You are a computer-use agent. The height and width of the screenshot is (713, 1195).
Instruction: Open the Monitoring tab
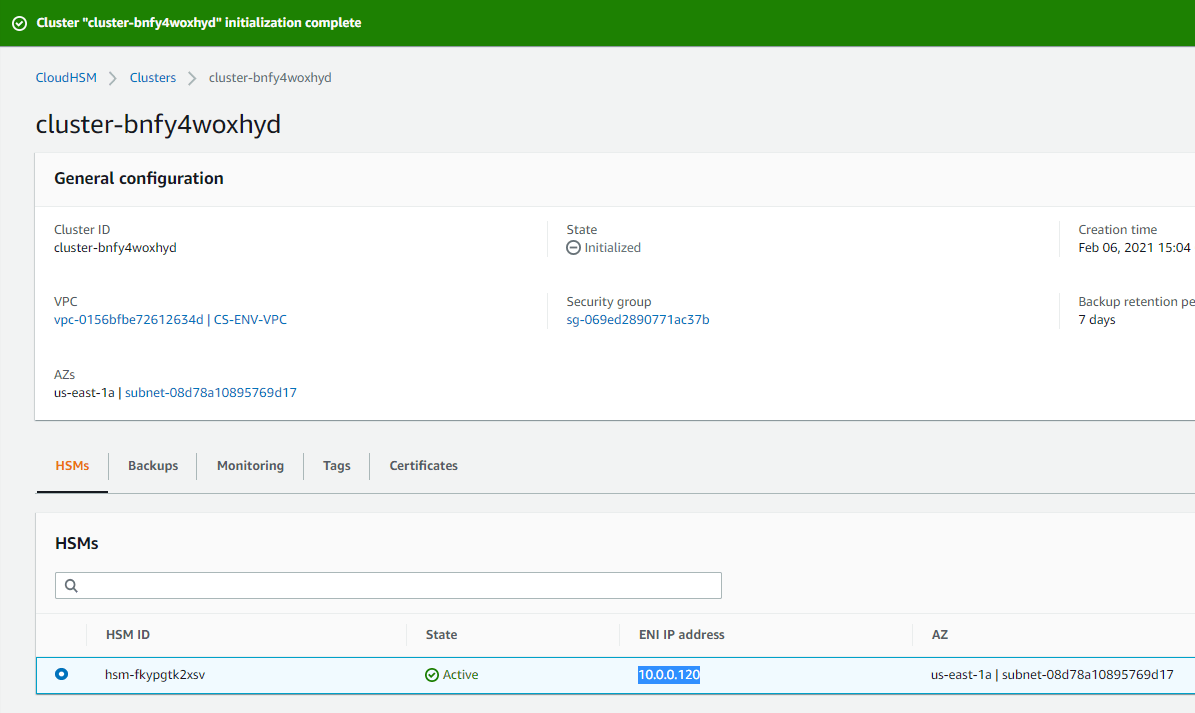click(x=249, y=465)
